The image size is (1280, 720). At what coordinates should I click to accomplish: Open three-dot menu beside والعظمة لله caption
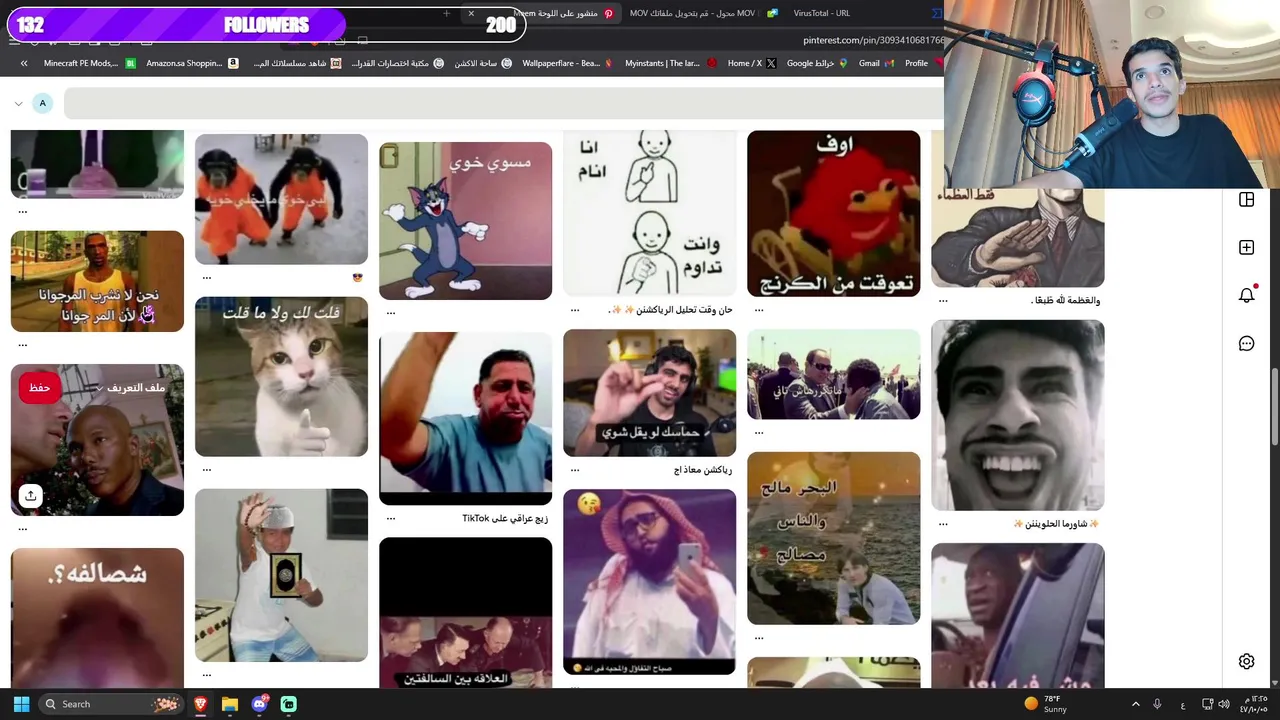pos(943,300)
